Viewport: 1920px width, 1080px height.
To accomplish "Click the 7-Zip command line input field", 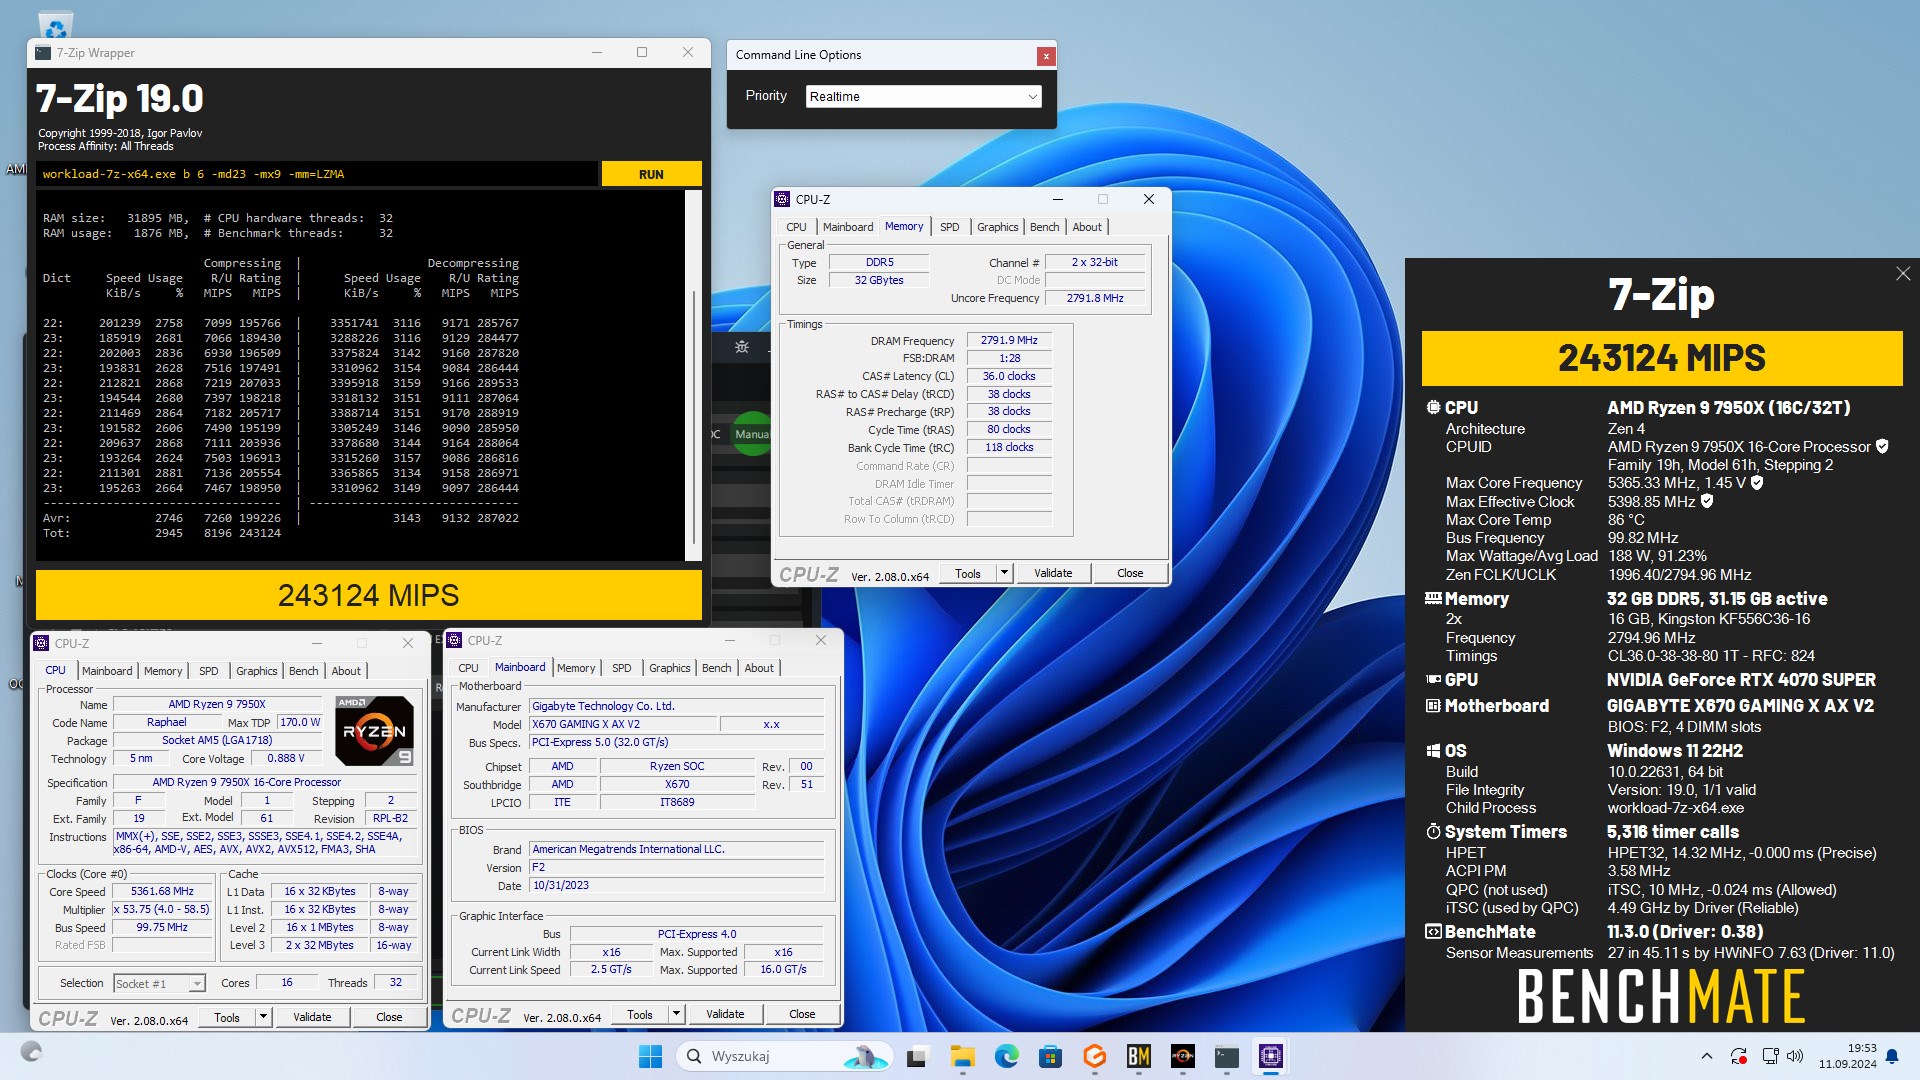I will [318, 174].
